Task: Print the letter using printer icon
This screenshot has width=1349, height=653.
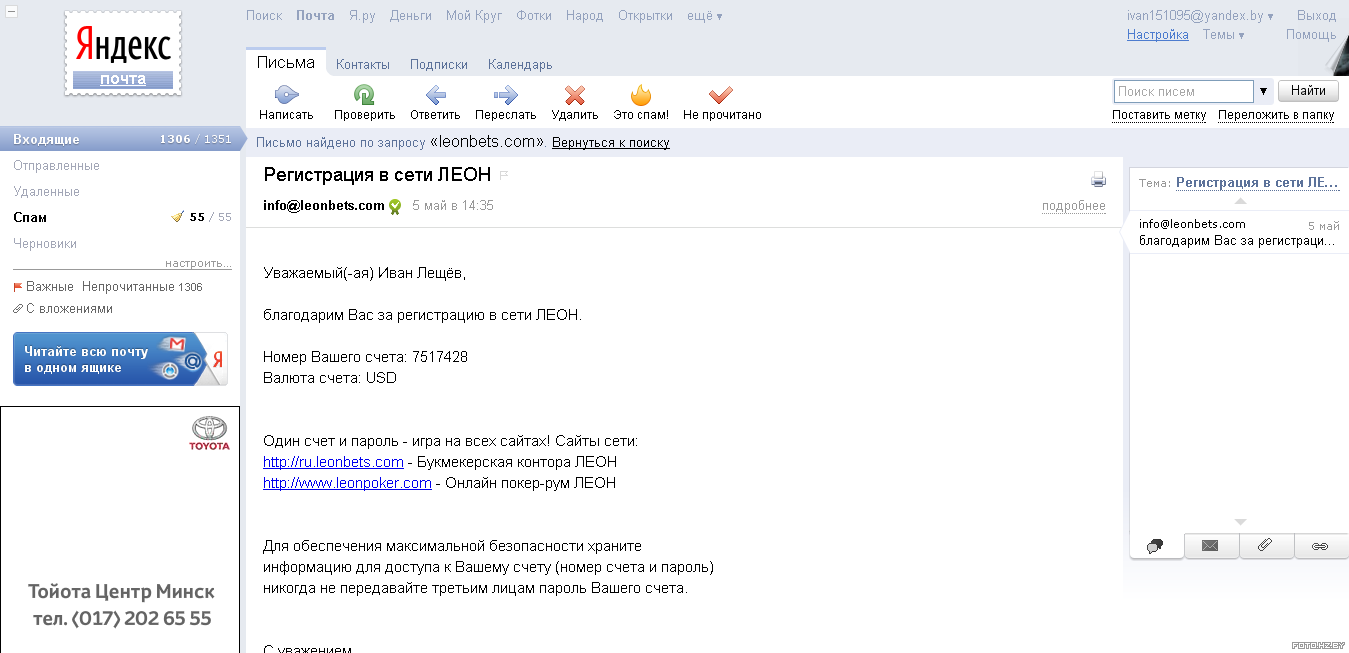Action: 1098,179
